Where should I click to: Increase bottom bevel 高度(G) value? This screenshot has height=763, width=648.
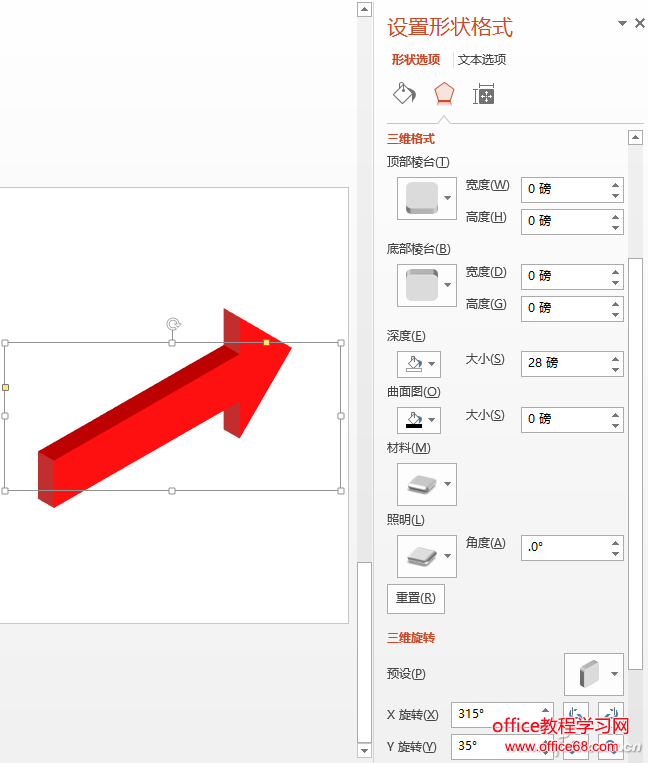tap(615, 304)
